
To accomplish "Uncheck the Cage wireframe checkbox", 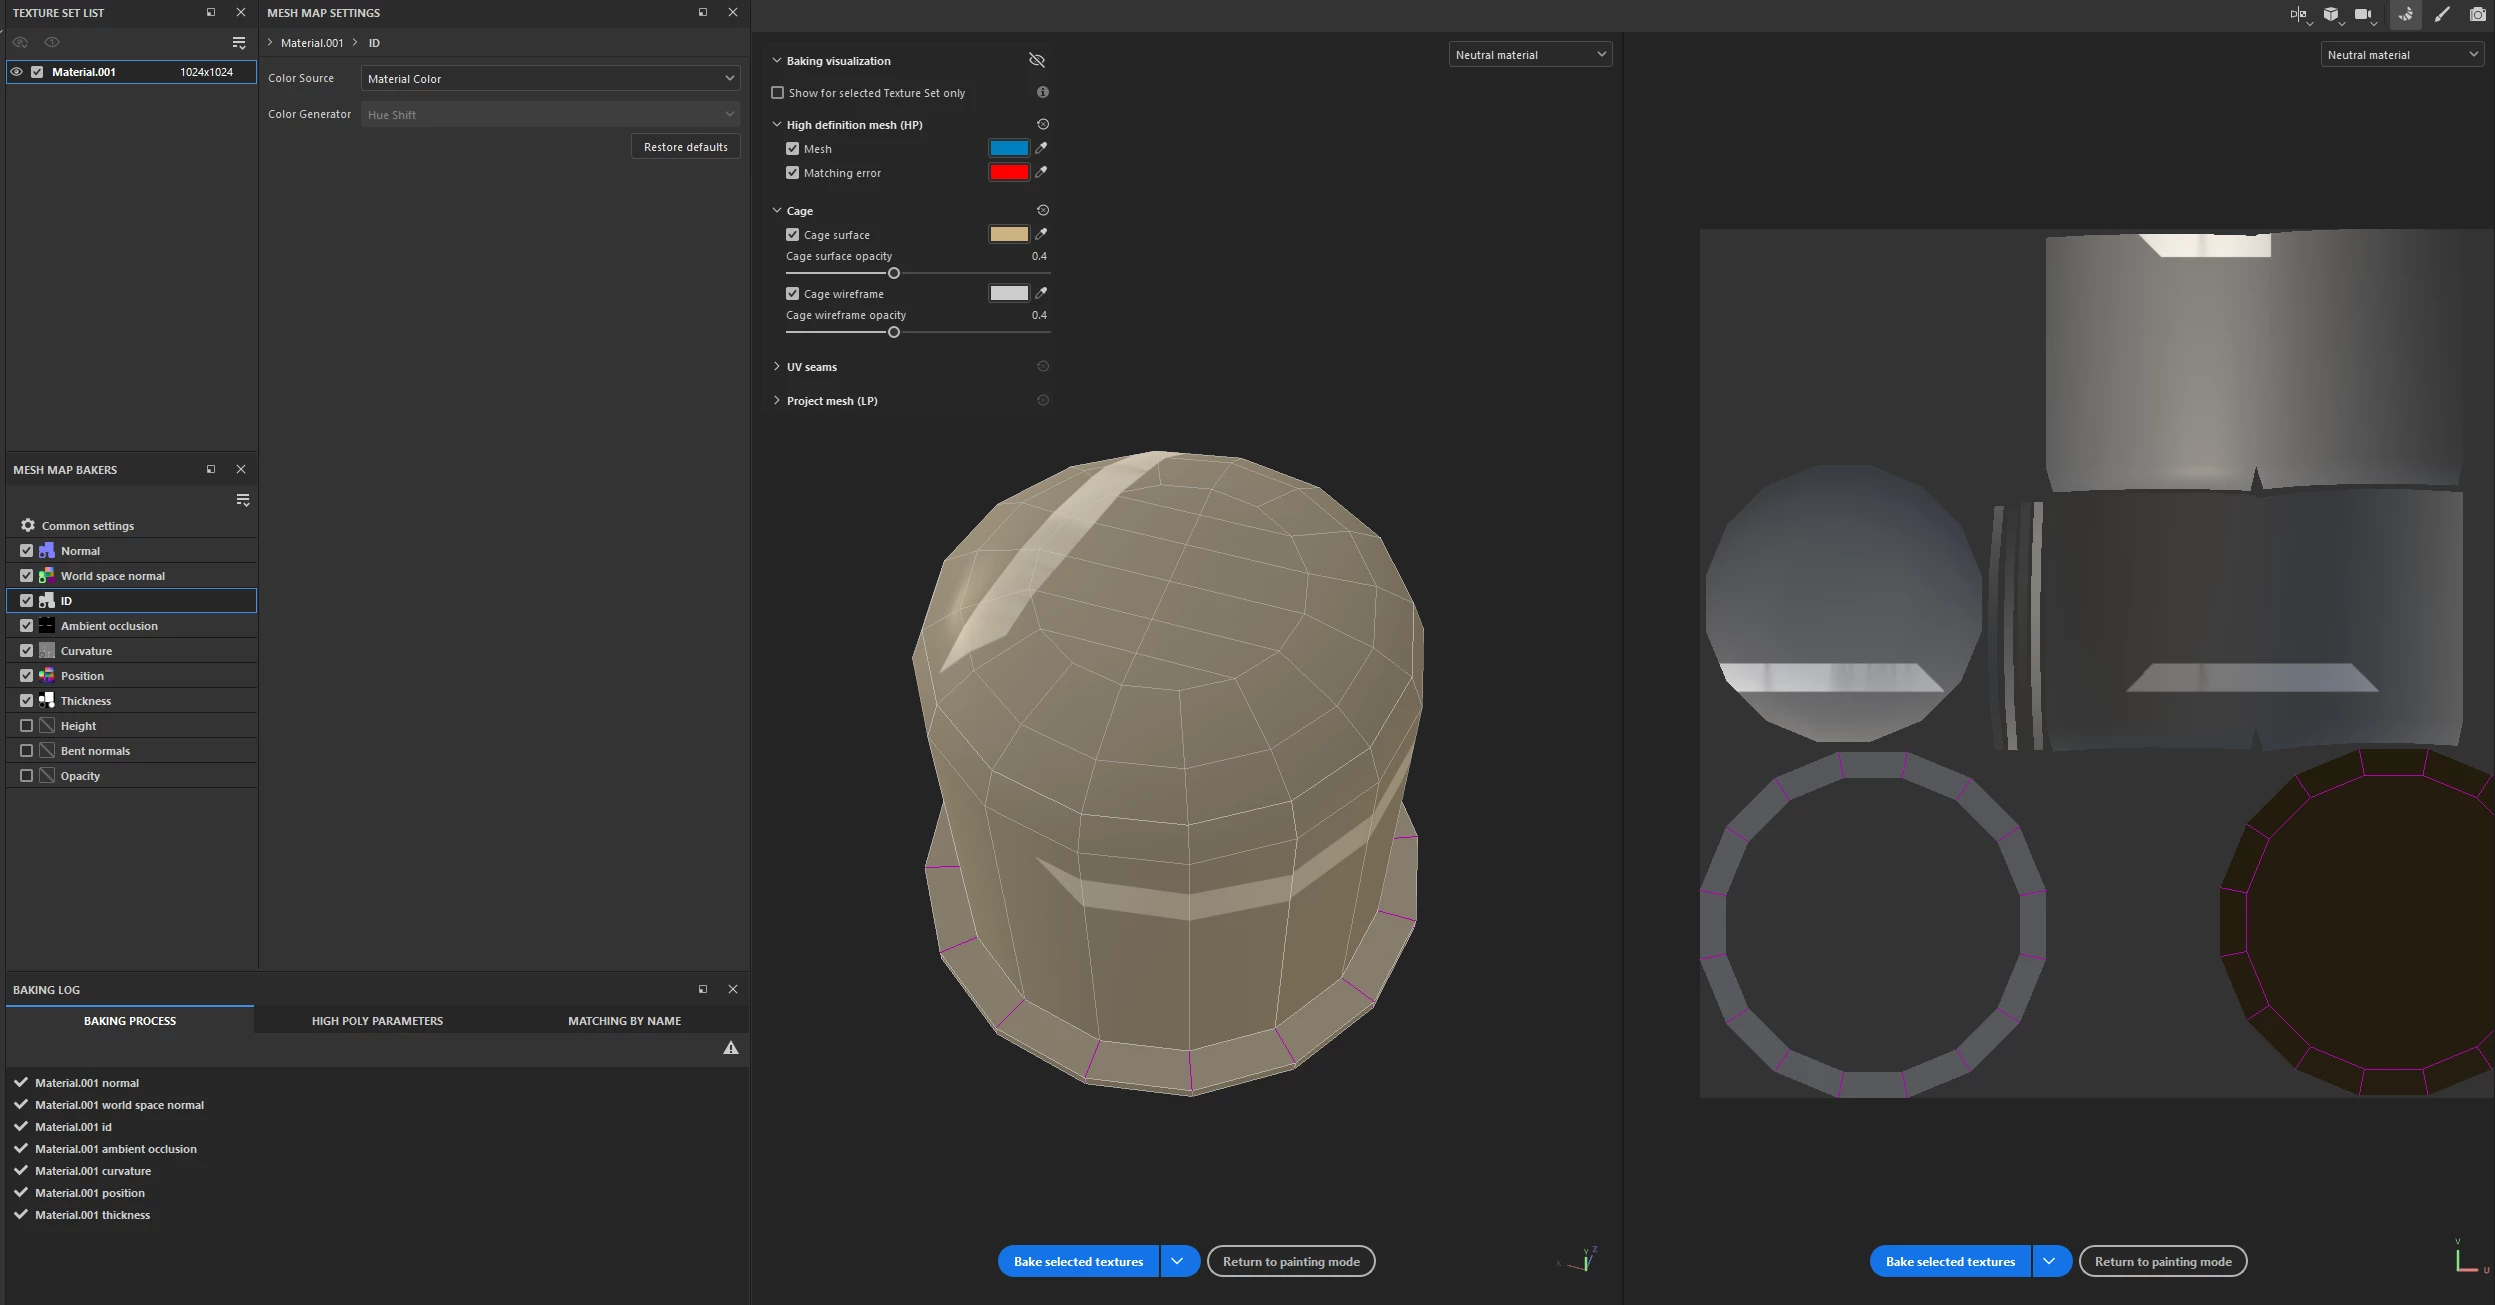I will 793,294.
